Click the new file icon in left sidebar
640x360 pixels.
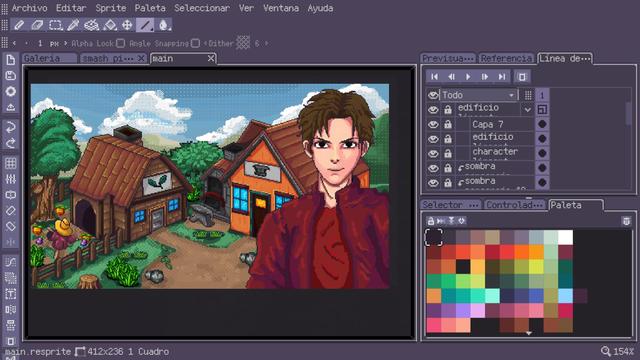pos(11,60)
